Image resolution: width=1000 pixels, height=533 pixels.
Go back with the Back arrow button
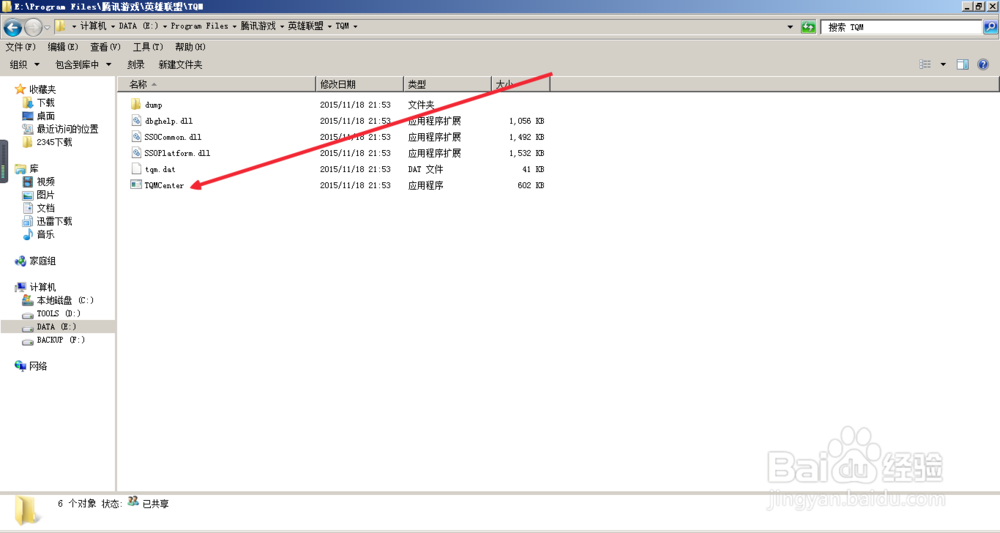[13, 27]
